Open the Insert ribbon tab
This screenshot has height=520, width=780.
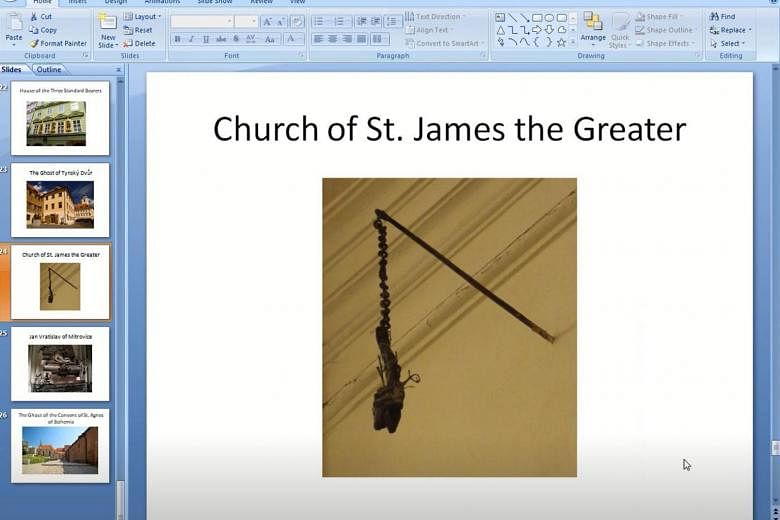tap(77, 2)
